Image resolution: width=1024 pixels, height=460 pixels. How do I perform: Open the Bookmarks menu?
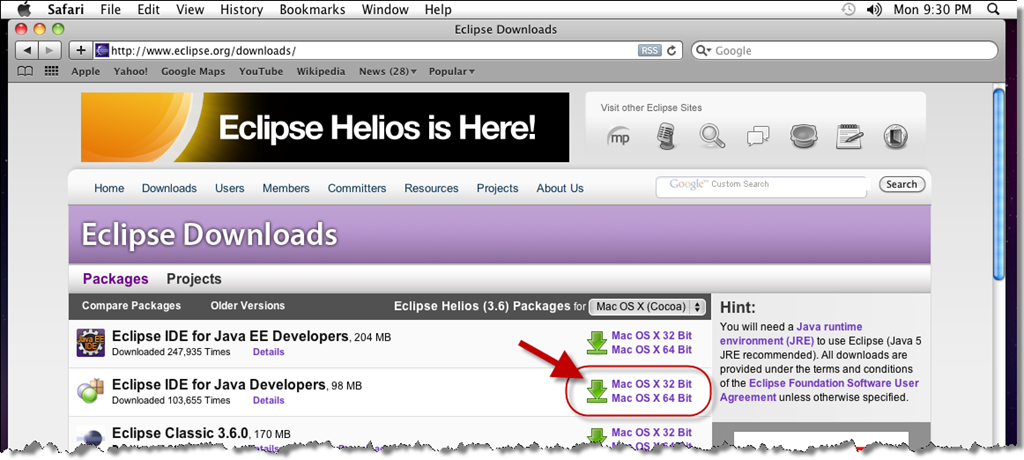[x=312, y=9]
